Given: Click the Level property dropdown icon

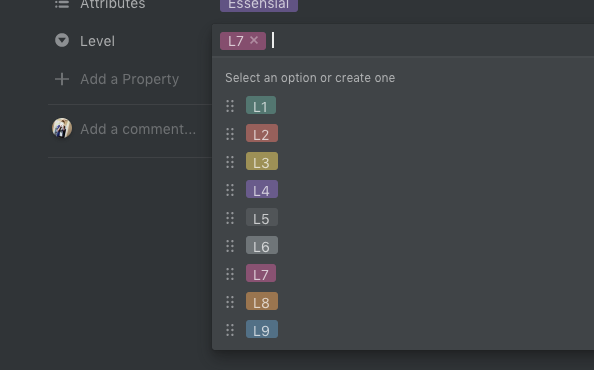Looking at the screenshot, I should point(62,40).
